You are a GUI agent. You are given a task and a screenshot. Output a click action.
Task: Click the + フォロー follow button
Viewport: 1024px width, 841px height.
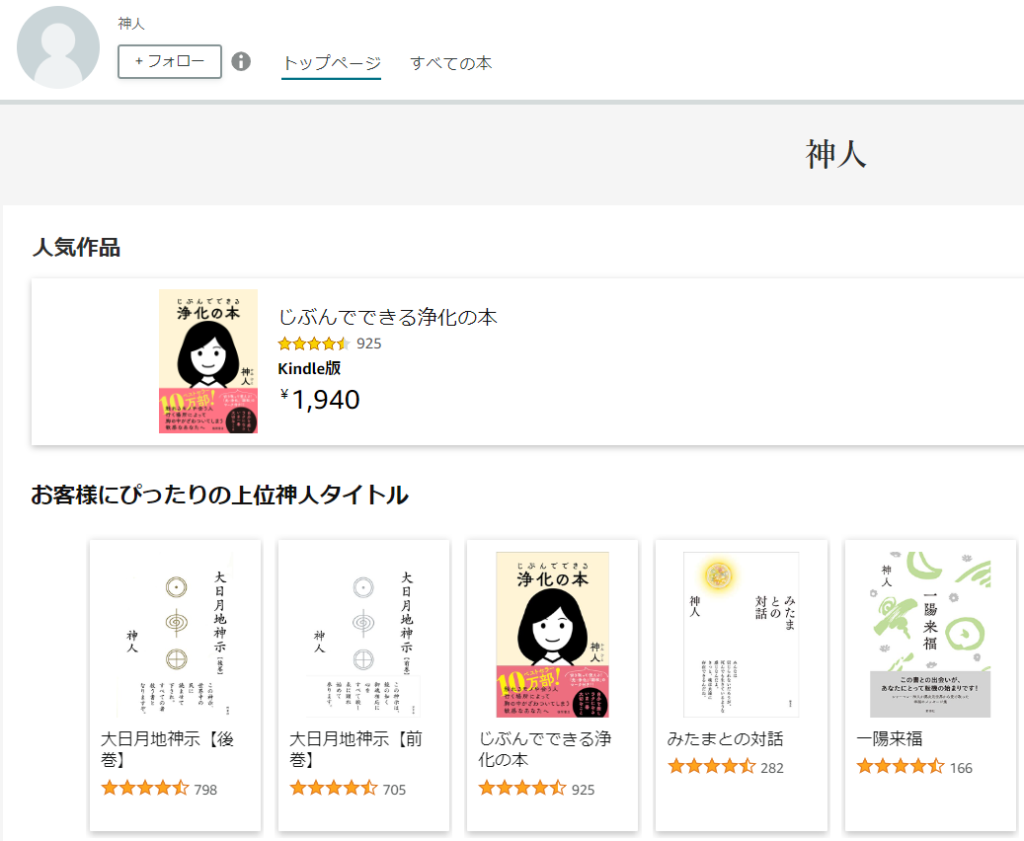[170, 62]
